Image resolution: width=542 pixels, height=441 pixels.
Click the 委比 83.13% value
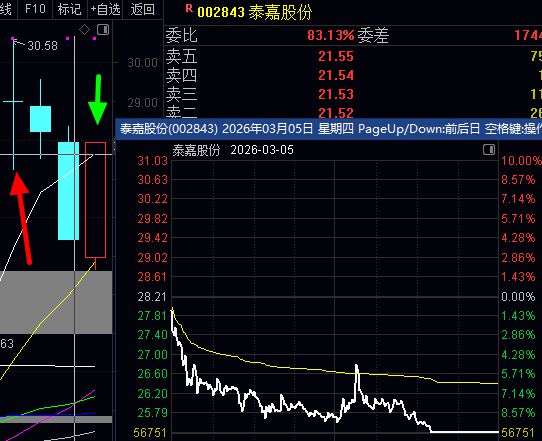tap(331, 35)
